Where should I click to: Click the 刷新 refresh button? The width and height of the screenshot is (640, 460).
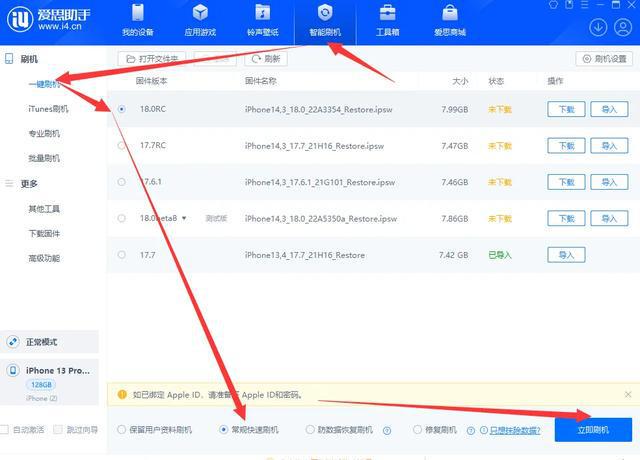266,59
